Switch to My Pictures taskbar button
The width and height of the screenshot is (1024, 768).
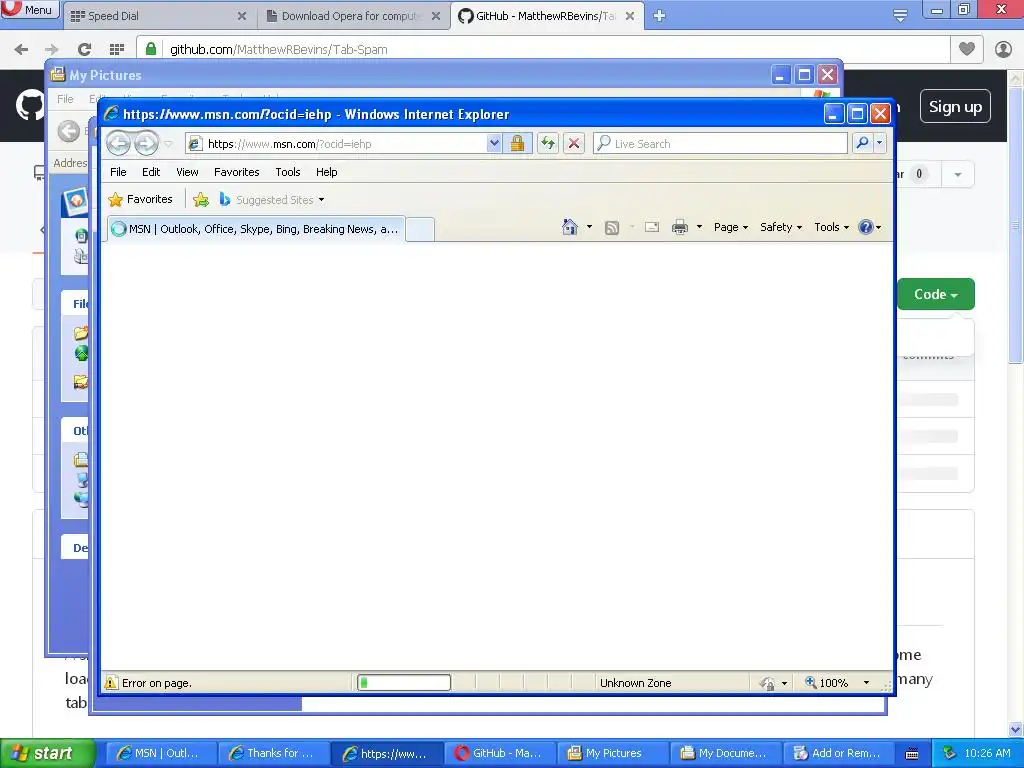[x=614, y=753]
